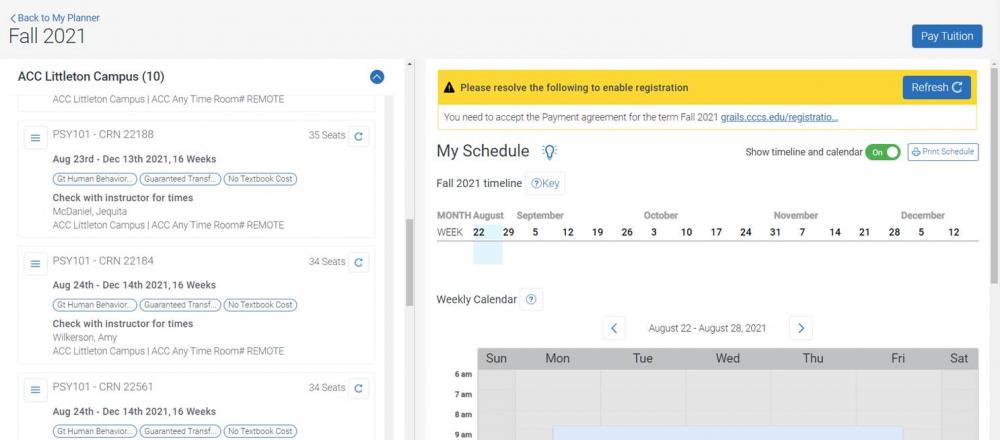
Task: Open the Weekly Calendar help icon
Action: coord(531,299)
